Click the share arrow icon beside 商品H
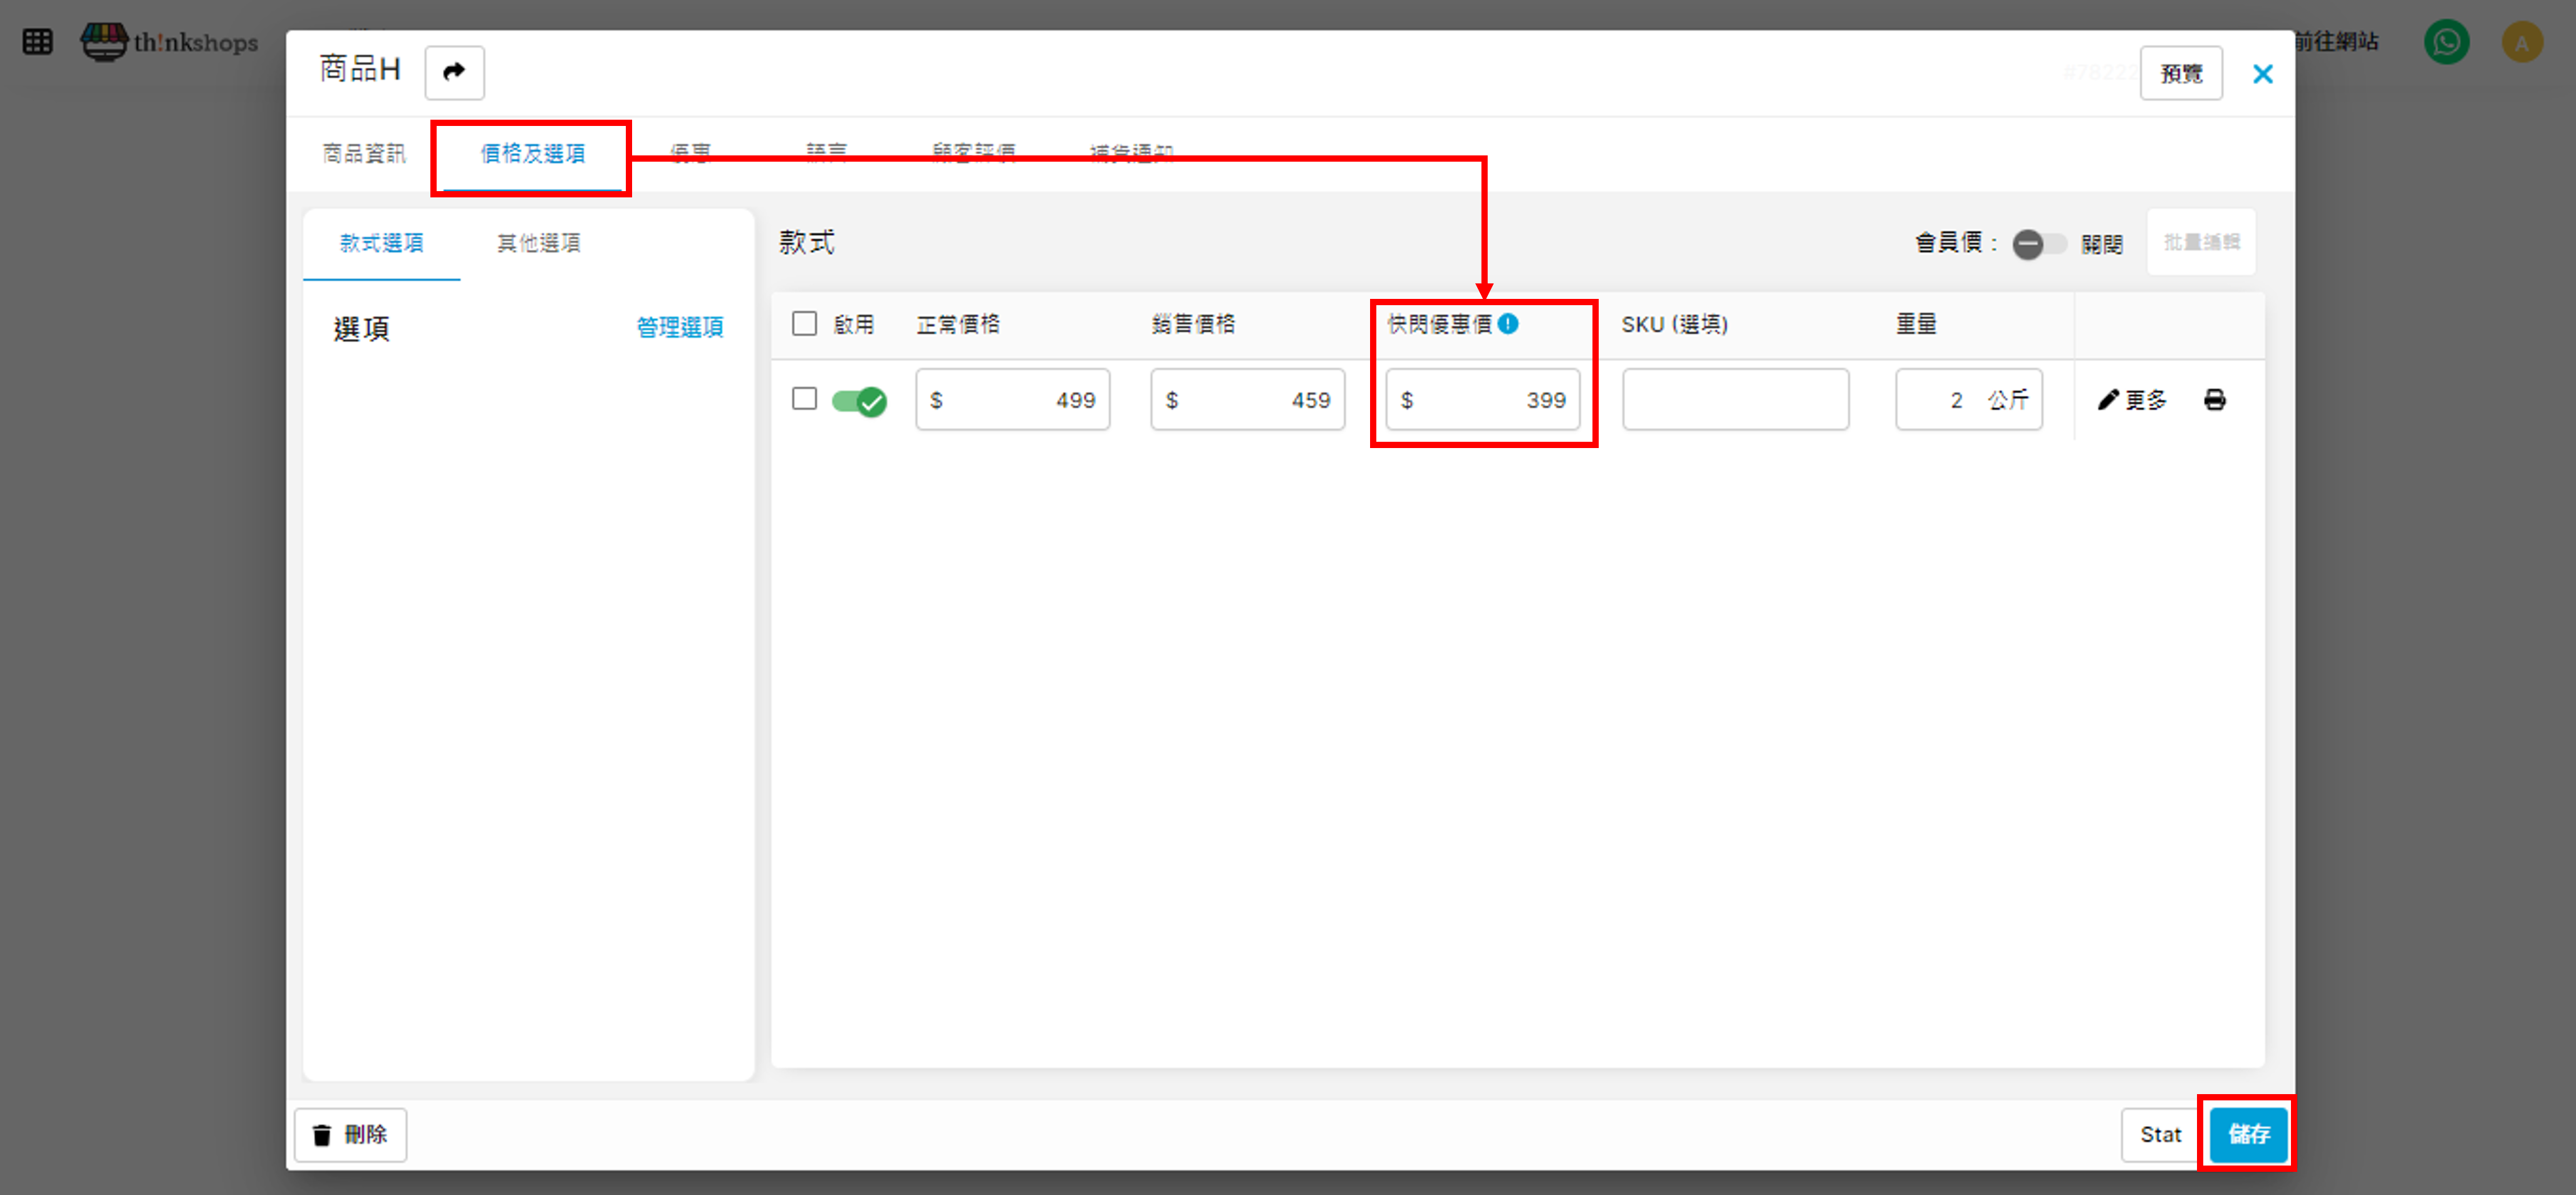 pos(454,72)
